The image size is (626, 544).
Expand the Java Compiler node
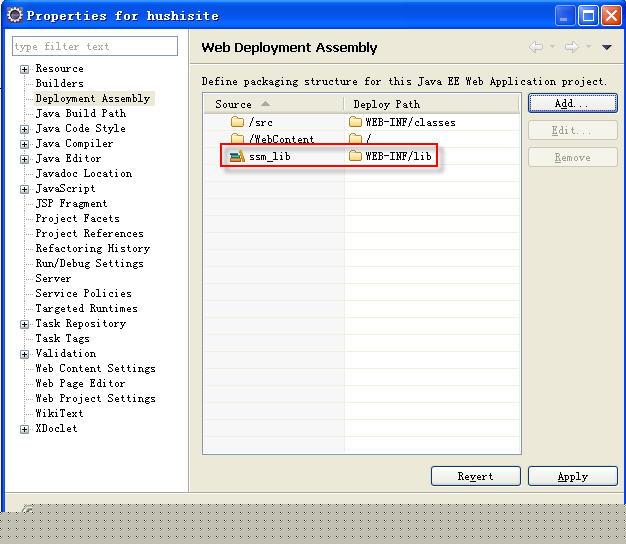[x=24, y=144]
